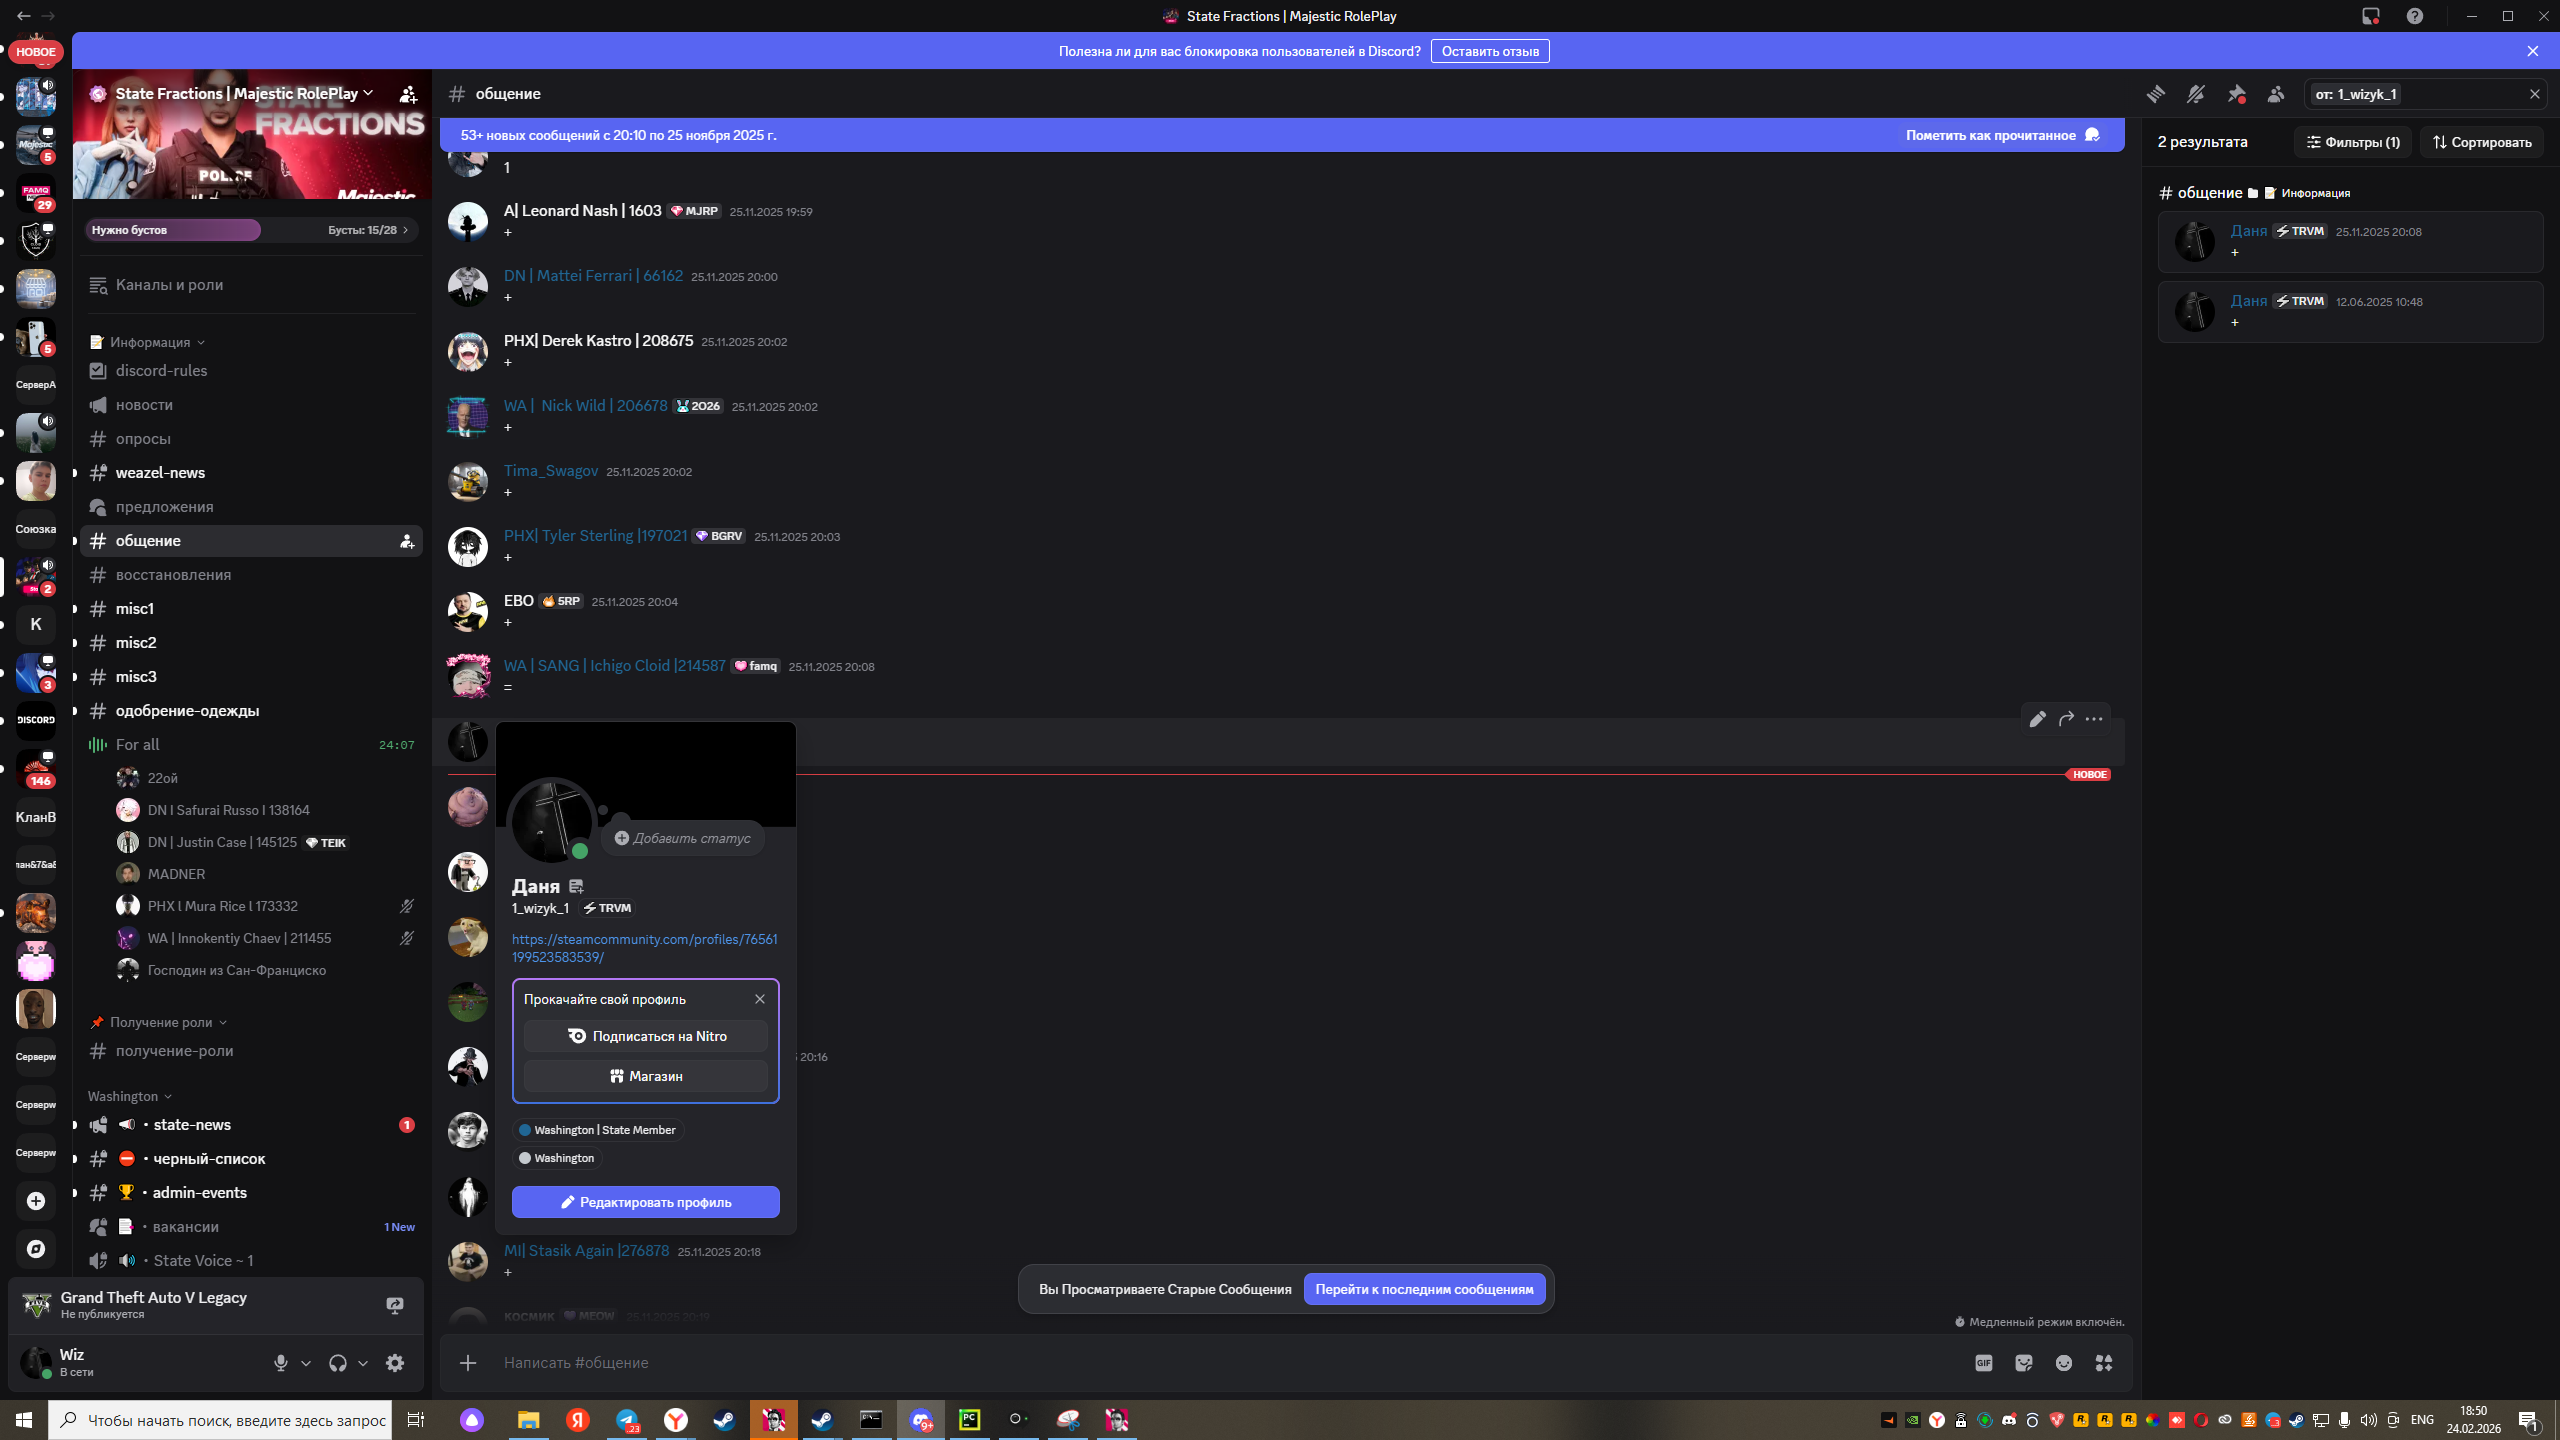Toggle microphone mute in user panel
2560x1440 pixels.
281,1363
